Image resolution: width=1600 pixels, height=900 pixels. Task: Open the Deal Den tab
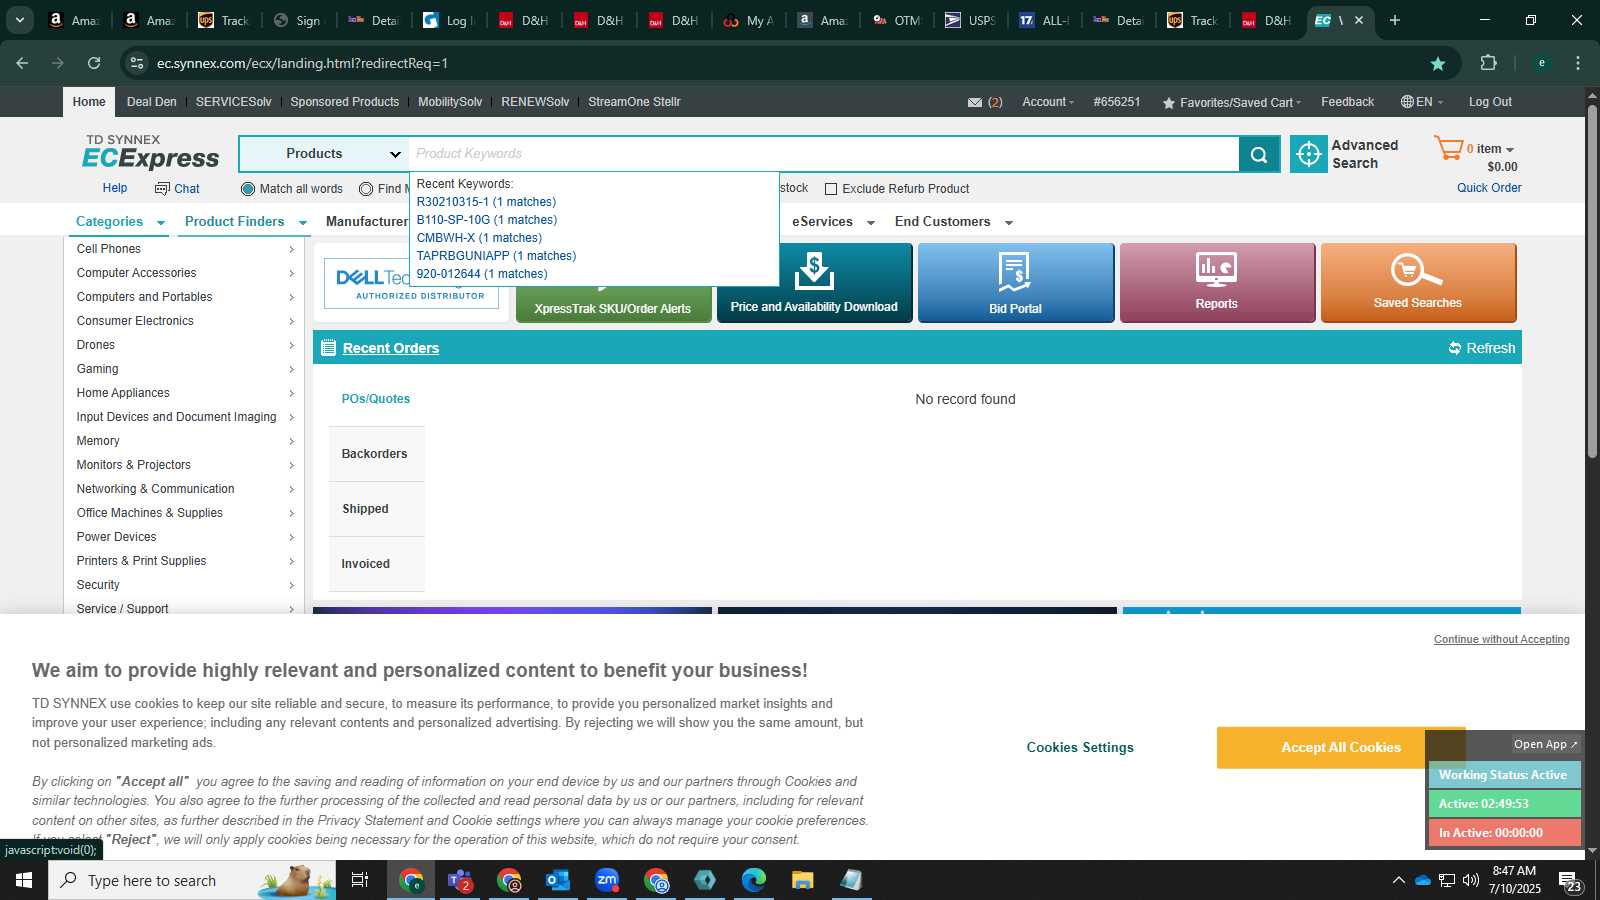click(152, 102)
